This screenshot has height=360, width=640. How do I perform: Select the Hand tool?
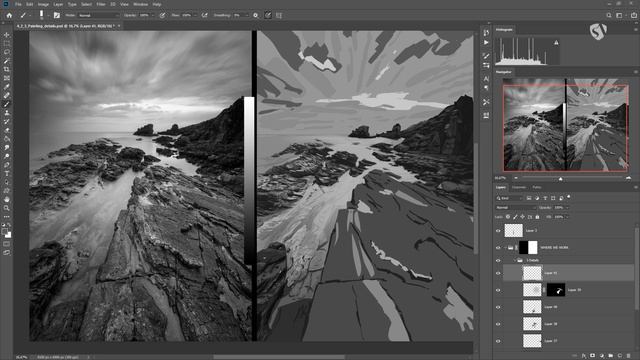pos(7,200)
